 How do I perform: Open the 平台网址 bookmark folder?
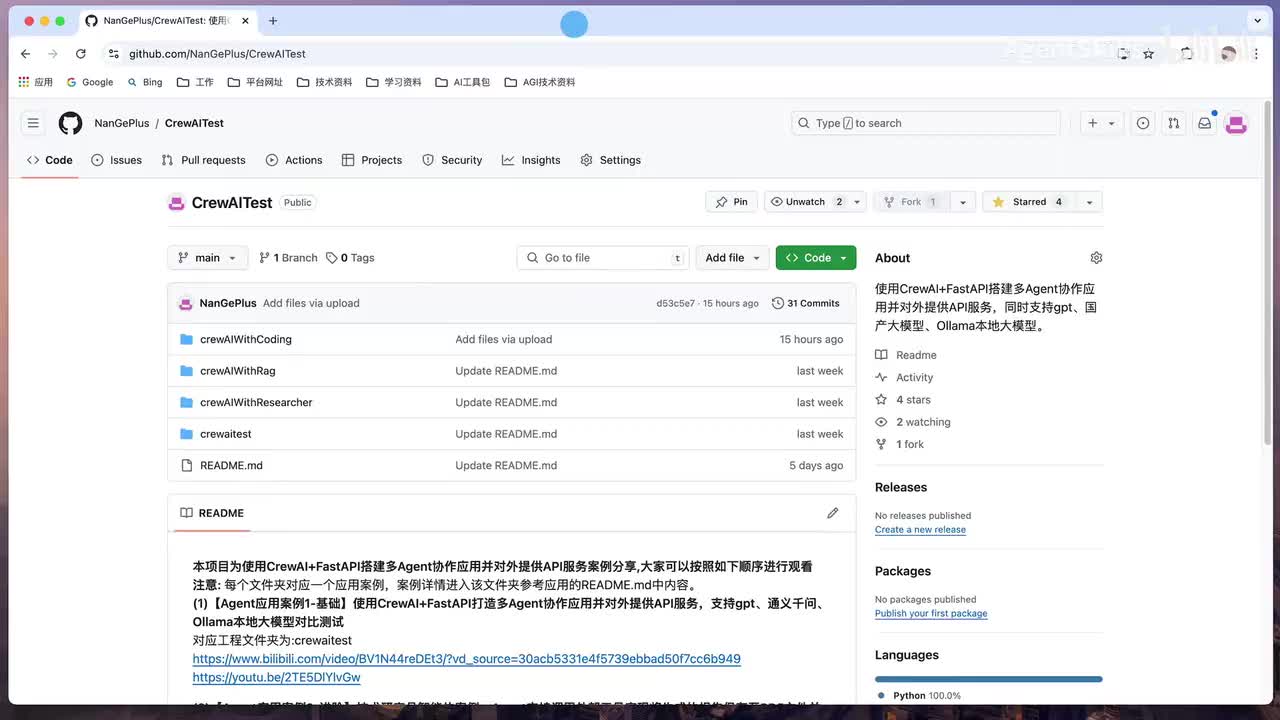[x=255, y=82]
